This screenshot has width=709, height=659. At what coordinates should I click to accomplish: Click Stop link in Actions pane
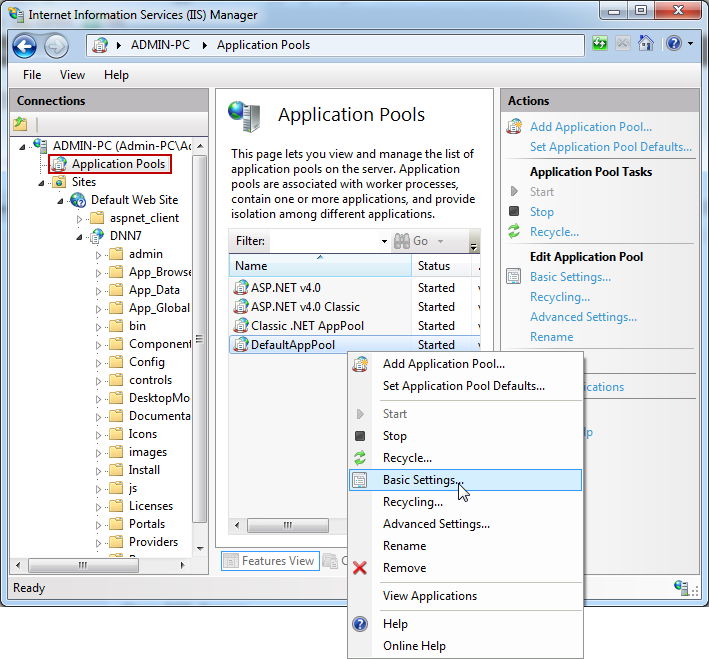click(x=542, y=212)
